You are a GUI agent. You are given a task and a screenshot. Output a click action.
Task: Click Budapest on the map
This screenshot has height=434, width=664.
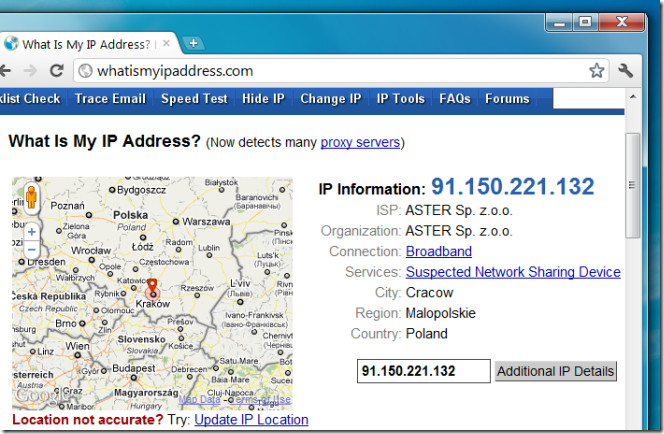click(x=133, y=368)
